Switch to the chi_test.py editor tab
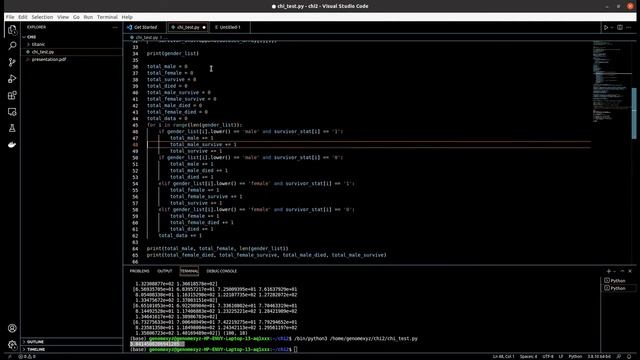The image size is (640, 360). click(188, 27)
